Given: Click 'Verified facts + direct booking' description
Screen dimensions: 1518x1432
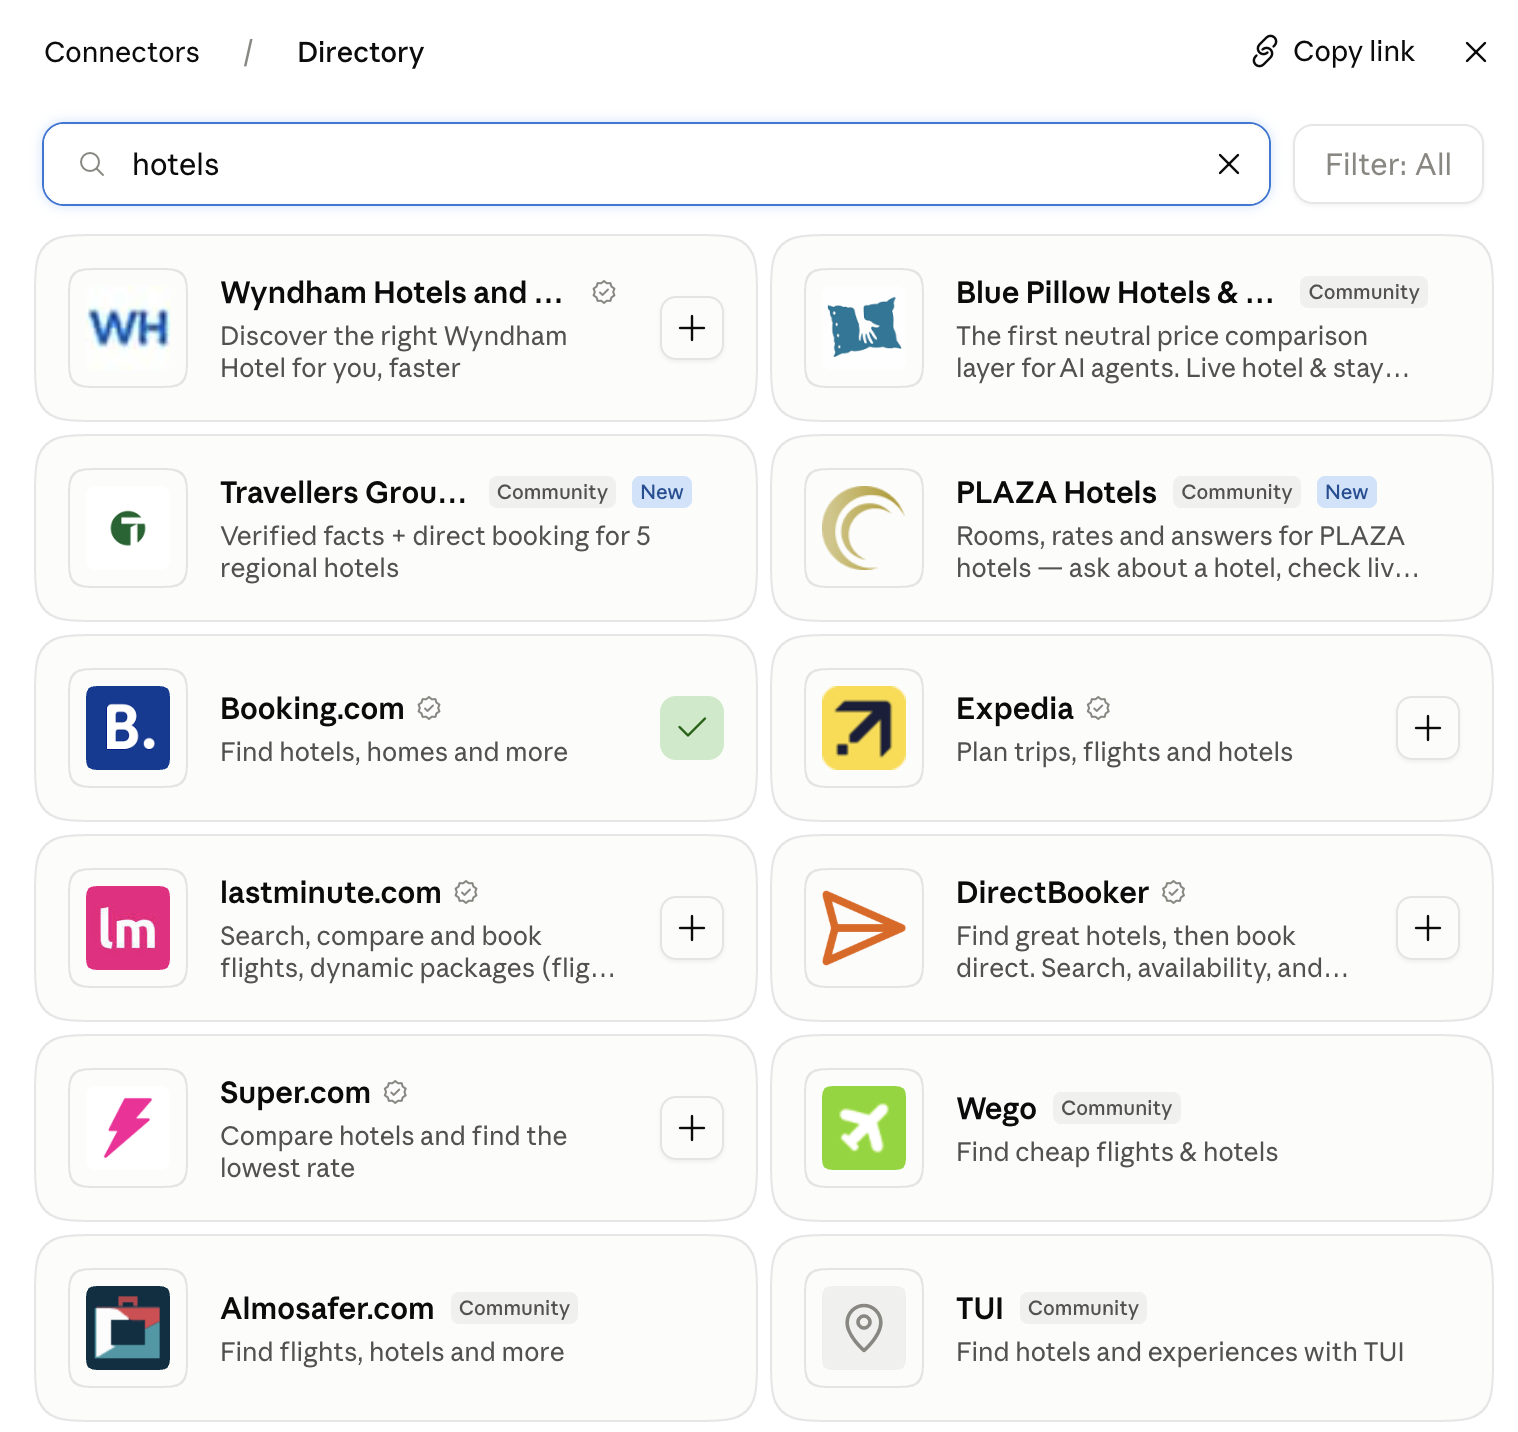Looking at the screenshot, I should (436, 552).
